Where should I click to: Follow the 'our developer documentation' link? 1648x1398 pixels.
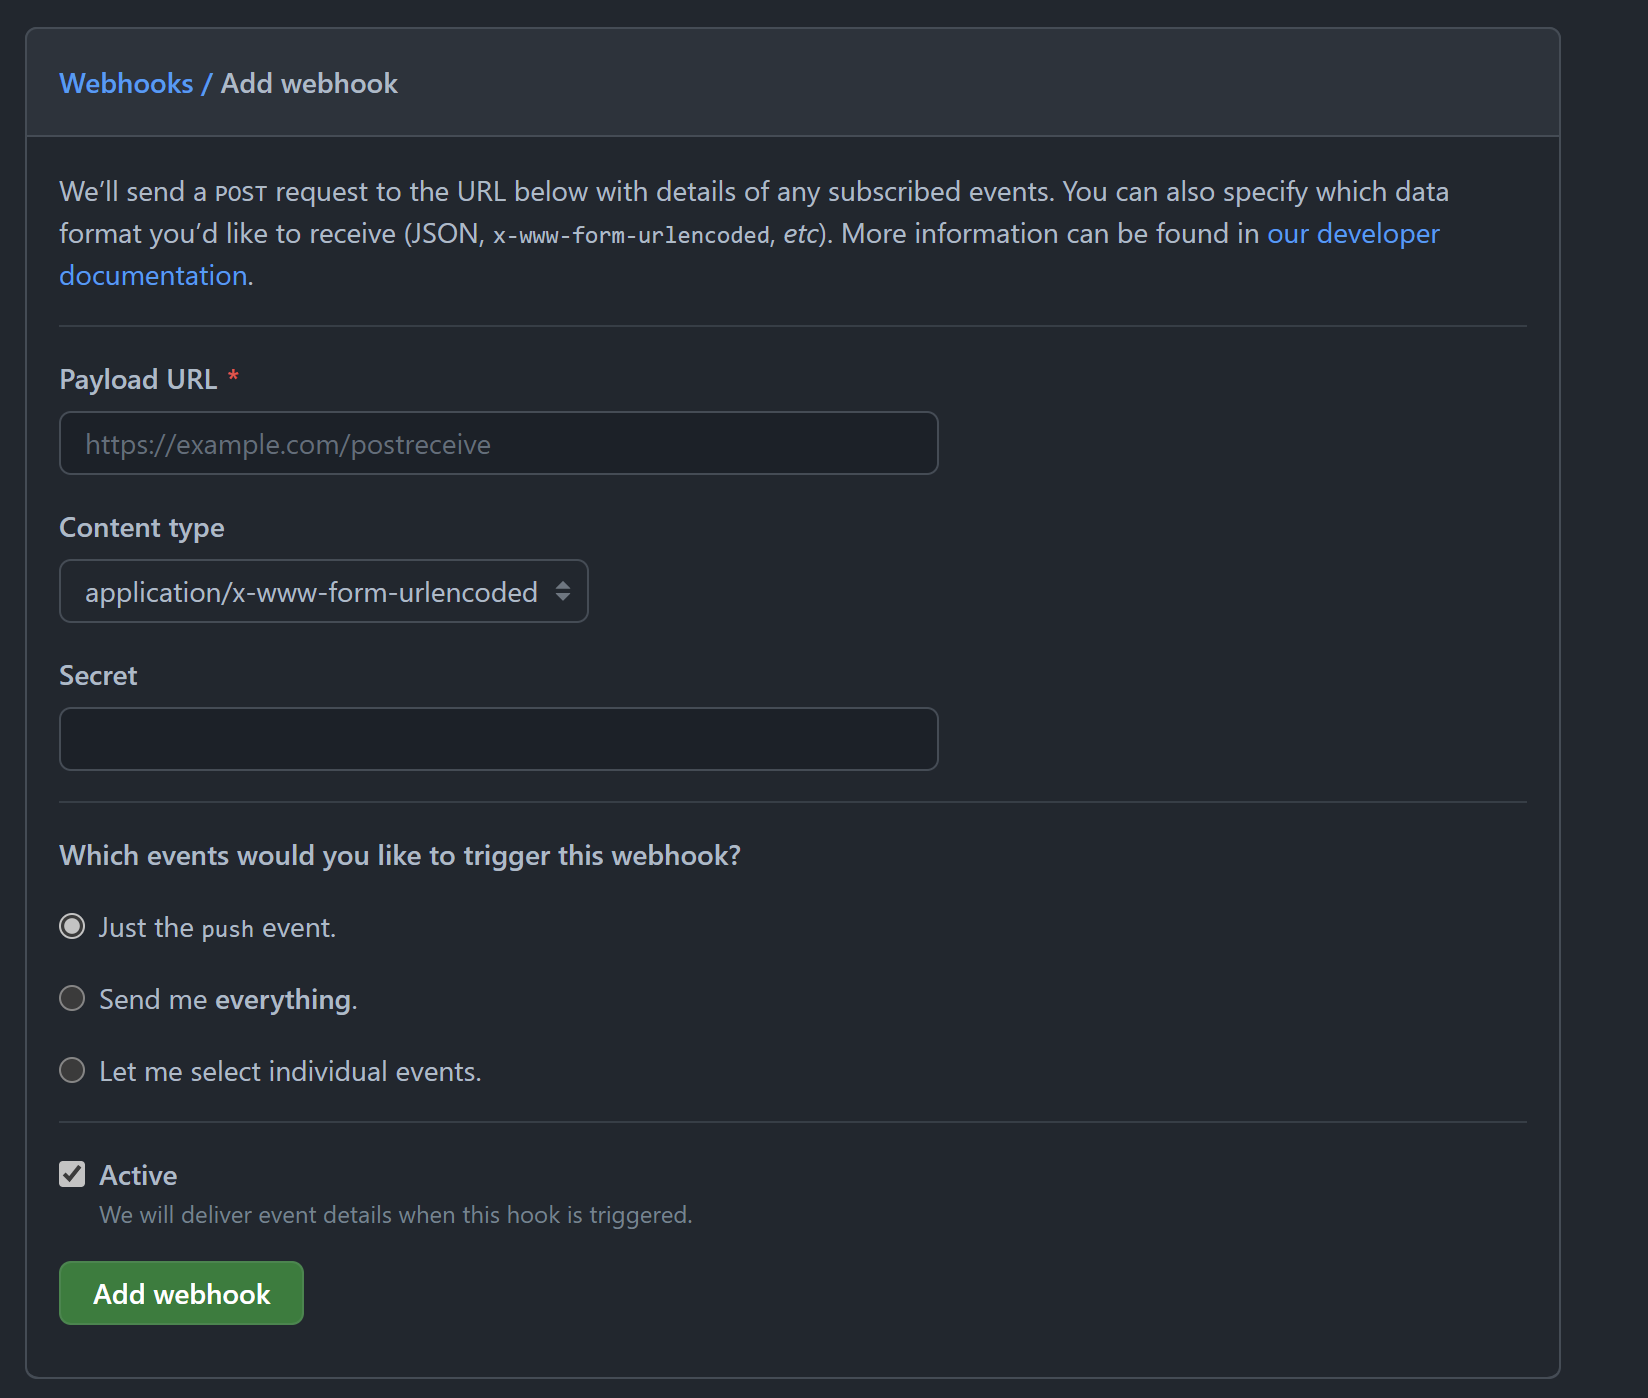click(x=1353, y=233)
